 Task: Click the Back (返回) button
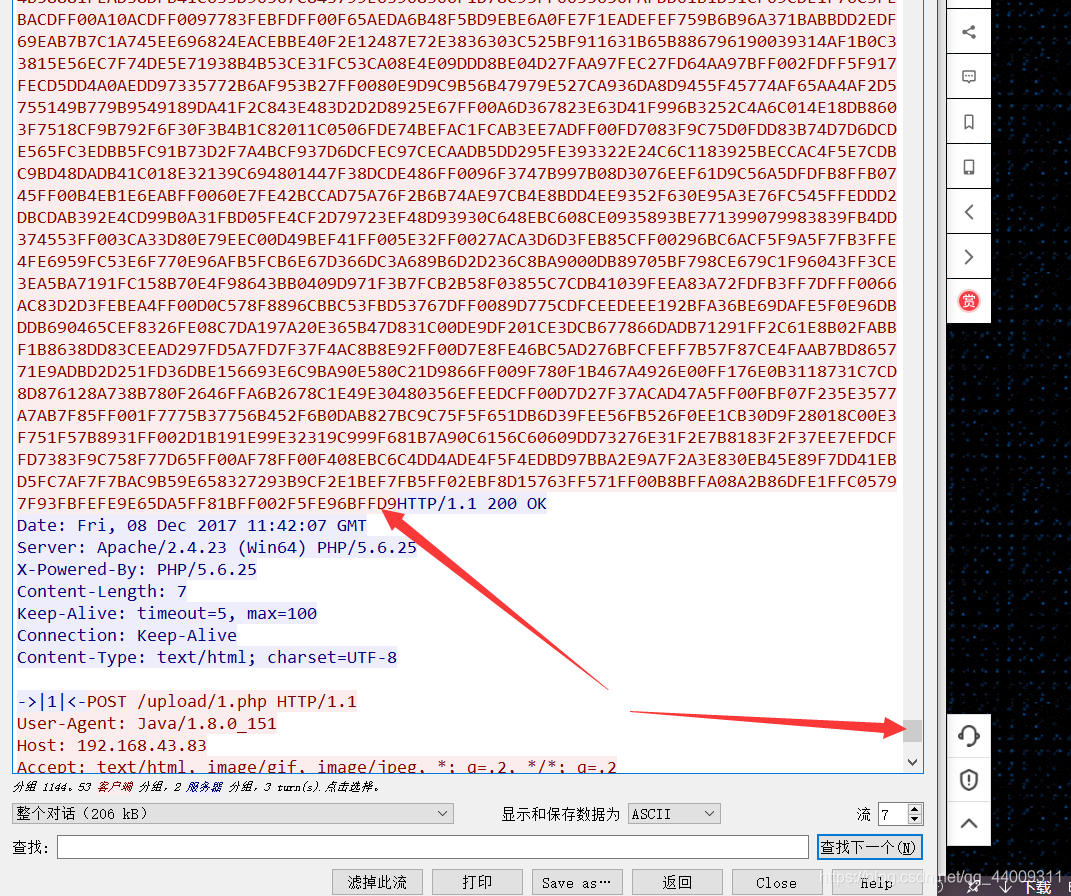677,882
